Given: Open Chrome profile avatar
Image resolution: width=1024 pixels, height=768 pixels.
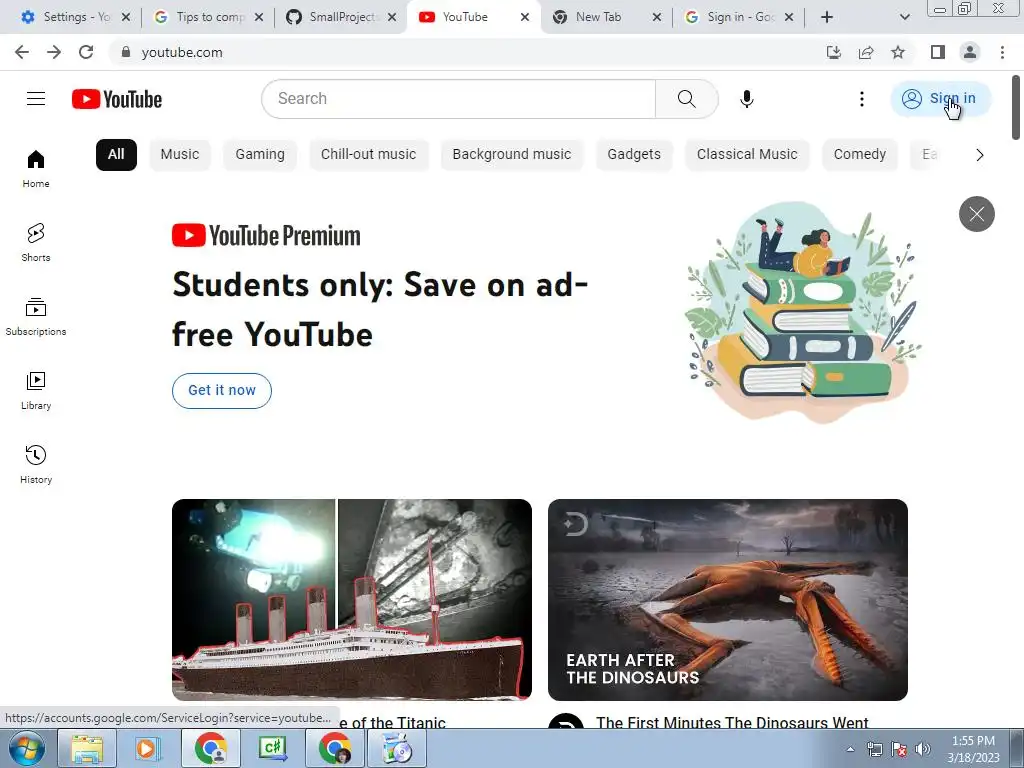Looking at the screenshot, I should coord(970,52).
